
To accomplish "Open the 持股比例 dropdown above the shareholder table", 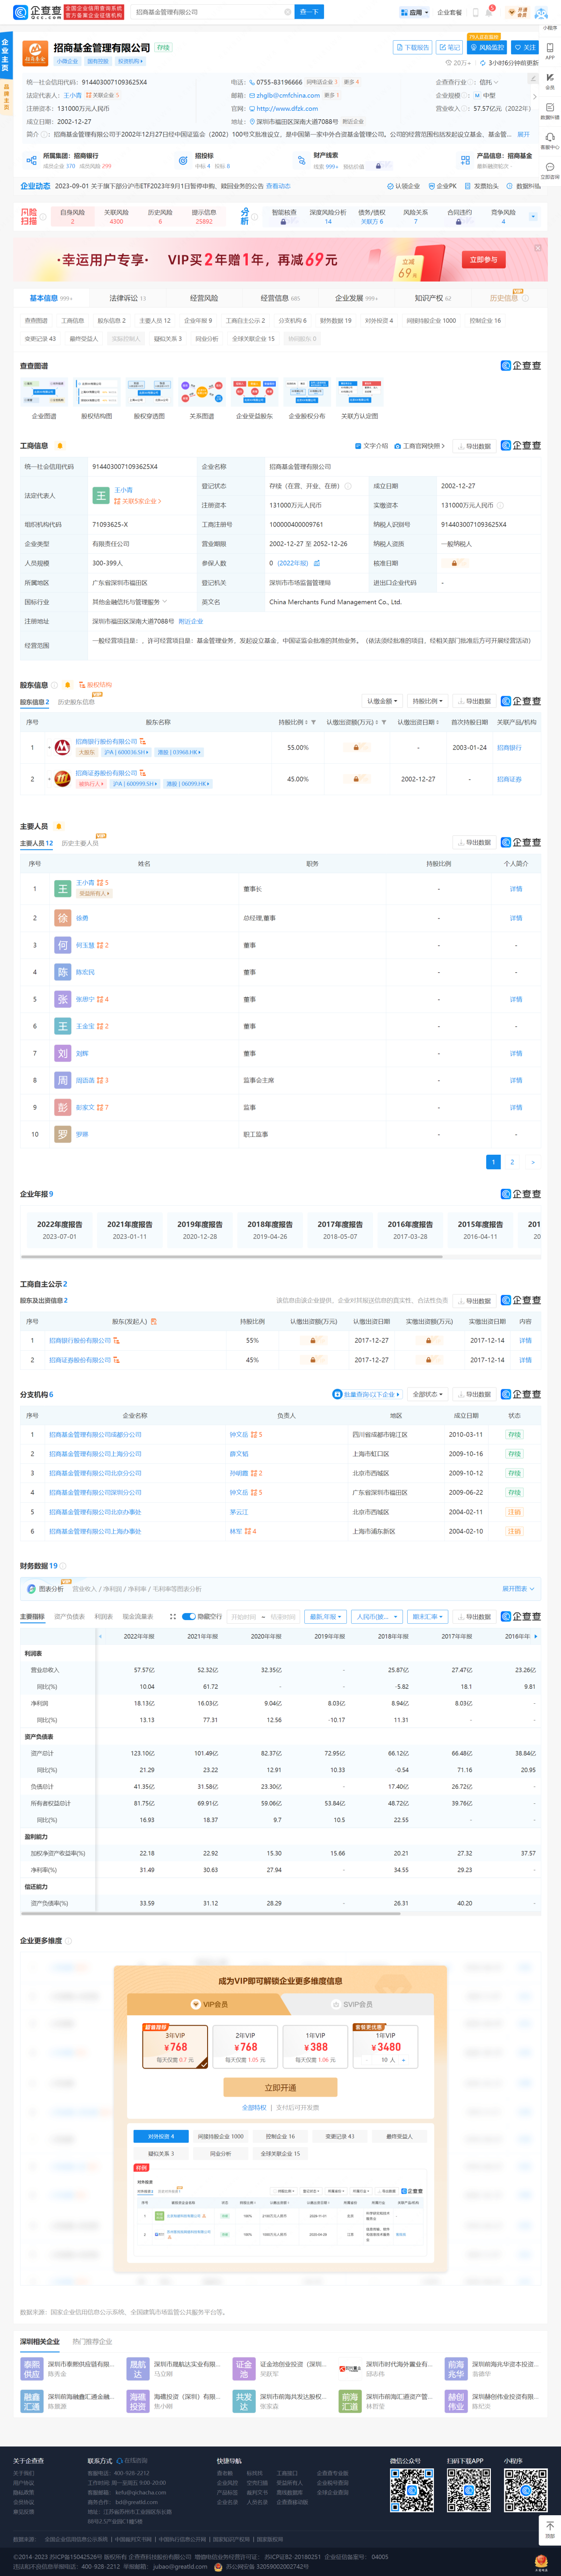I will click(x=428, y=701).
